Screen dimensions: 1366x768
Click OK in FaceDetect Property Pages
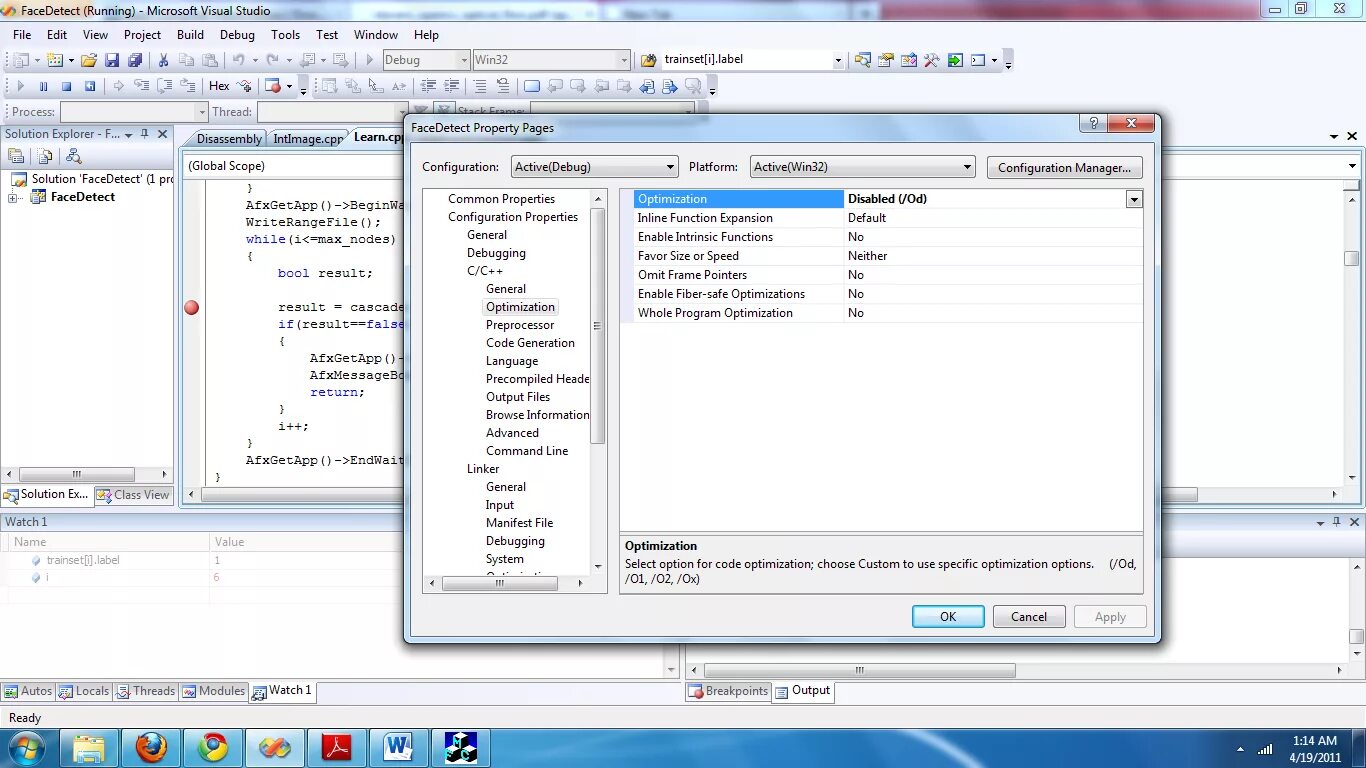pos(948,617)
